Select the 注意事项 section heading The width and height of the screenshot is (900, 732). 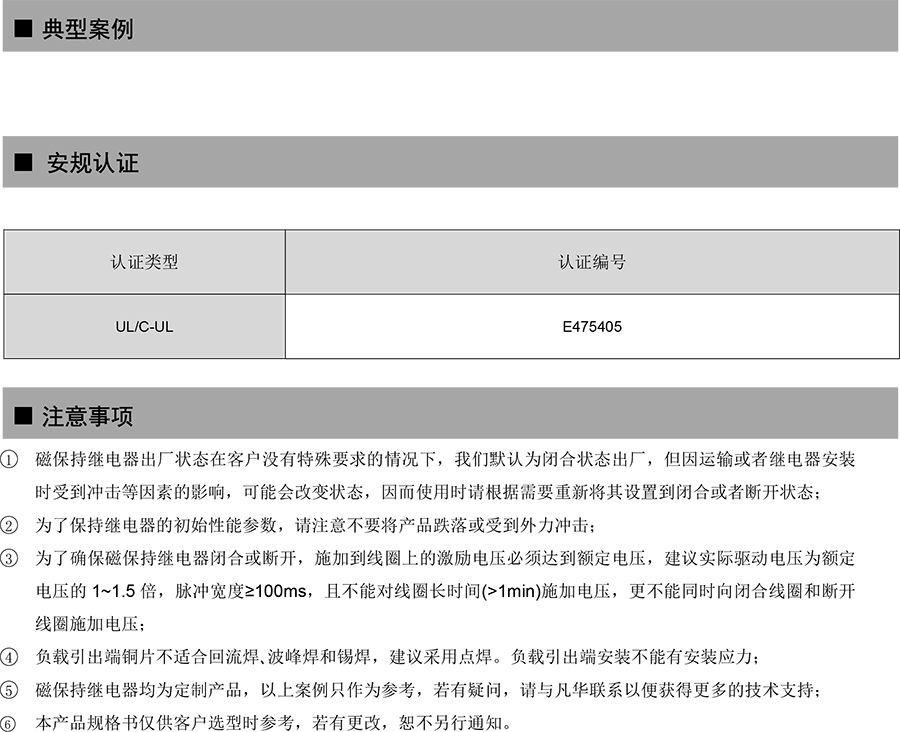(x=87, y=416)
